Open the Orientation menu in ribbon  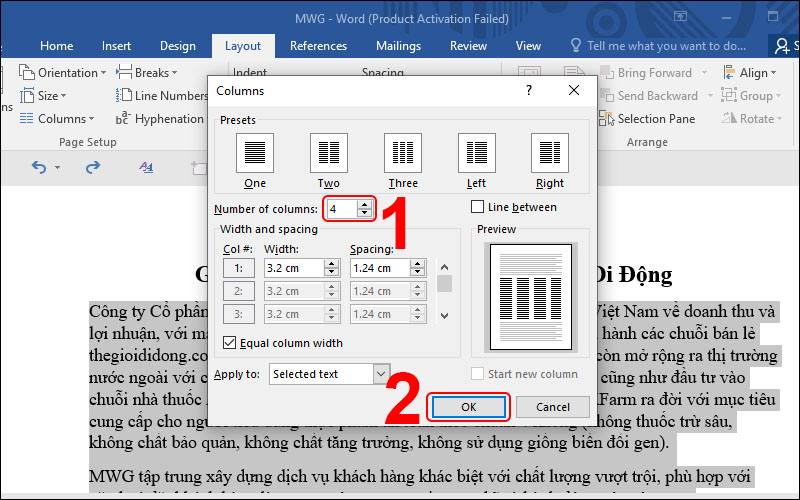tap(62, 72)
